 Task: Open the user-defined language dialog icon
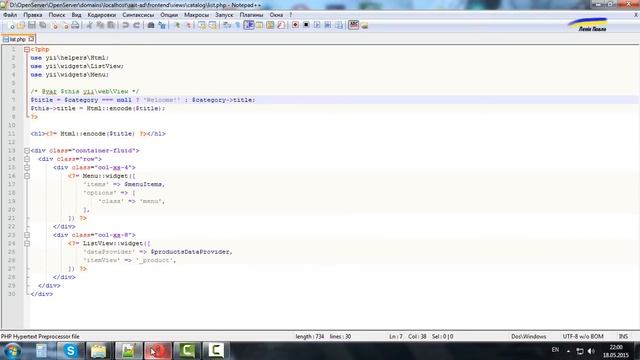click(x=259, y=25)
